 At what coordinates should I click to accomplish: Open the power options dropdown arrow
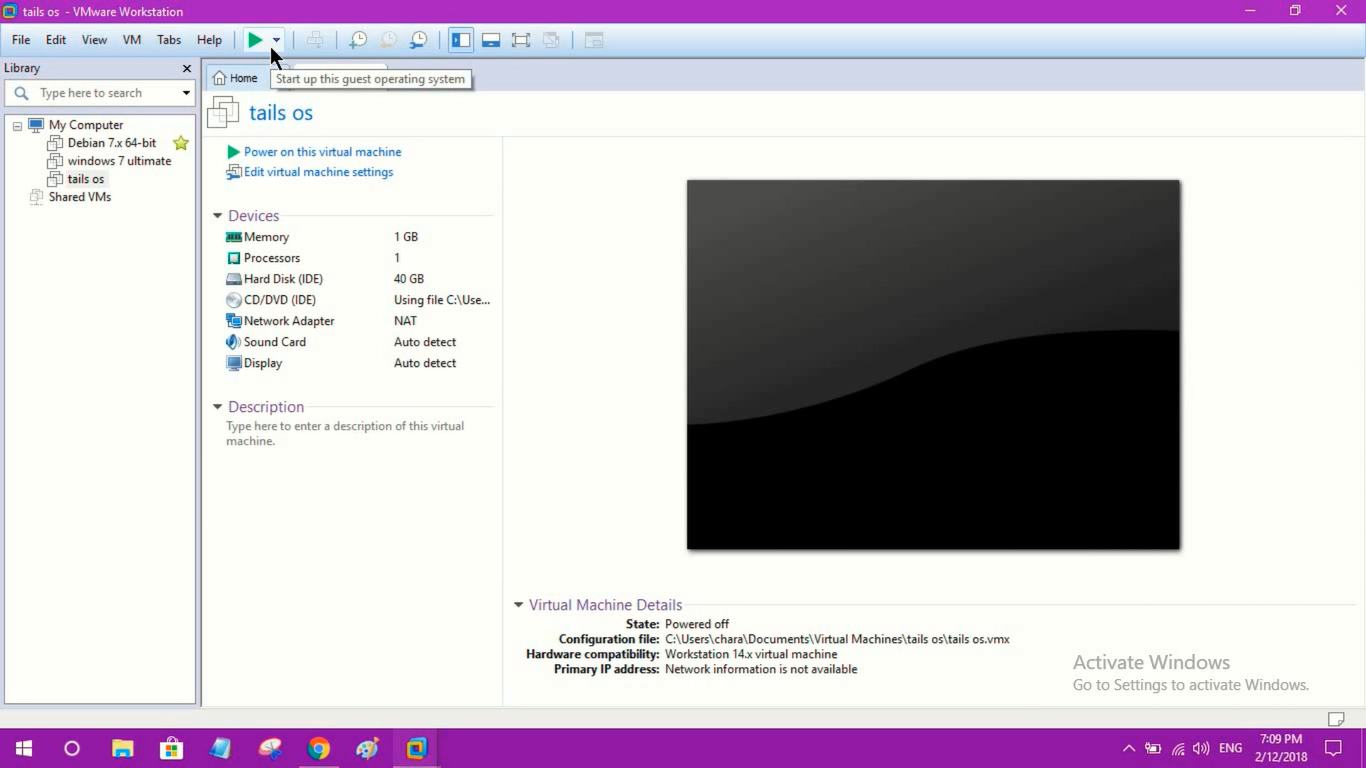pyautogui.click(x=275, y=39)
